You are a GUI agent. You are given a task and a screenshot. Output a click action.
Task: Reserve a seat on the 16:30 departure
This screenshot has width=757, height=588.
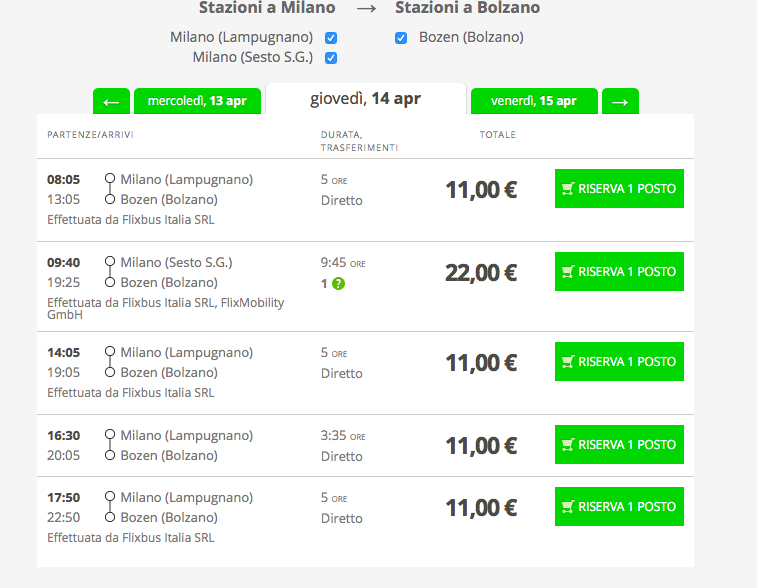click(x=619, y=445)
